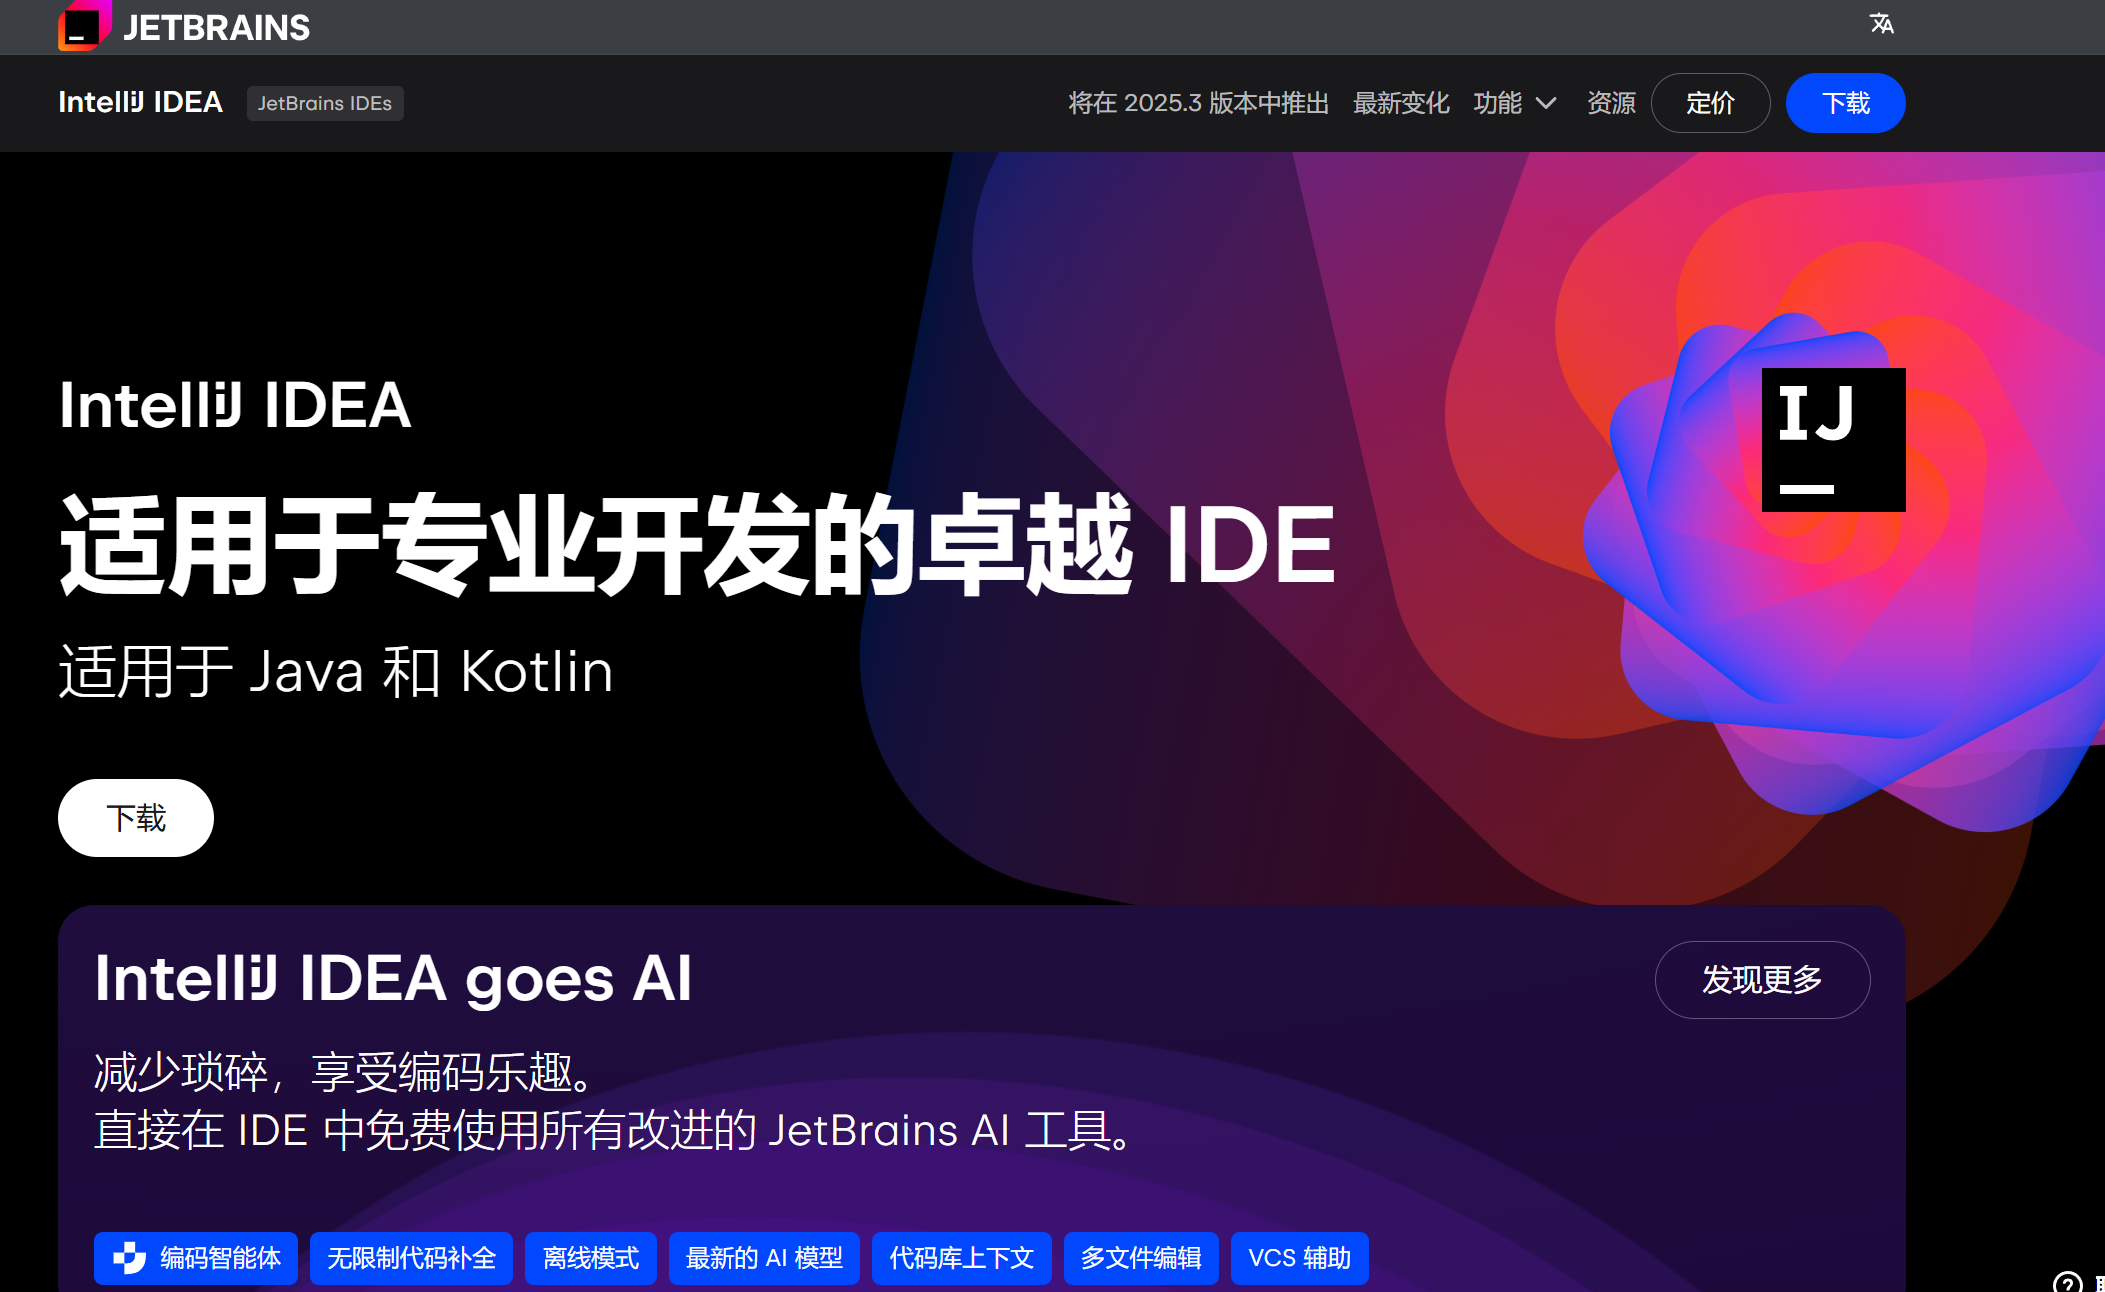The height and width of the screenshot is (1292, 2105).
Task: Click 将在 2025.3 版本中推出 link
Action: 1198,103
